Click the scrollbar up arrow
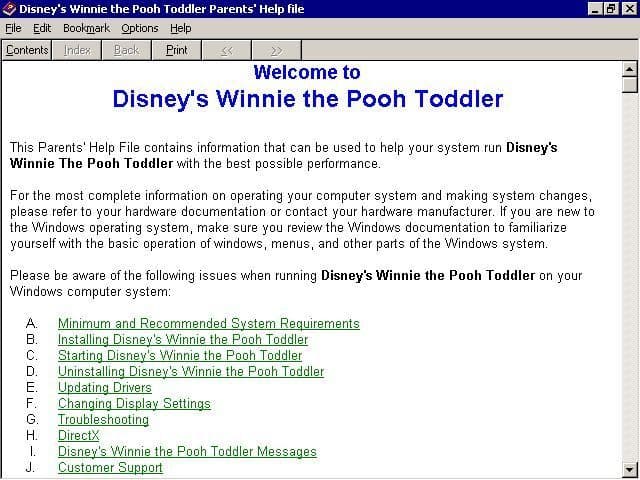640x480 pixels. pos(629,70)
